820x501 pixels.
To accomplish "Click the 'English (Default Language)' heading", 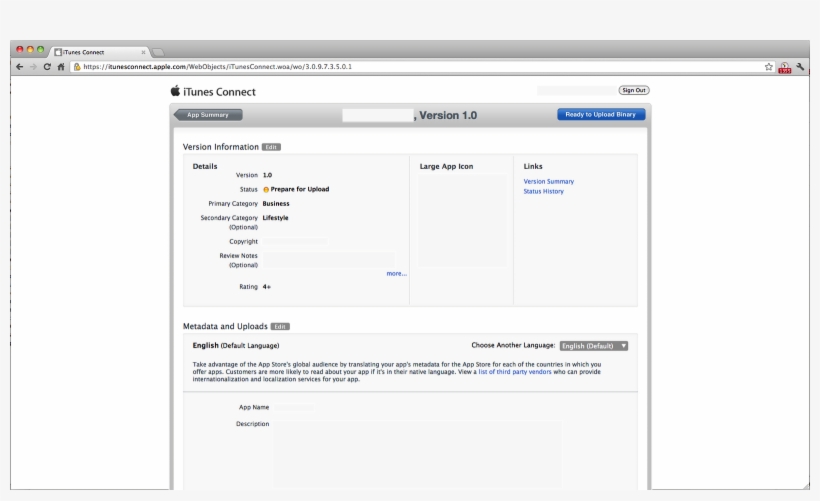I will point(236,346).
